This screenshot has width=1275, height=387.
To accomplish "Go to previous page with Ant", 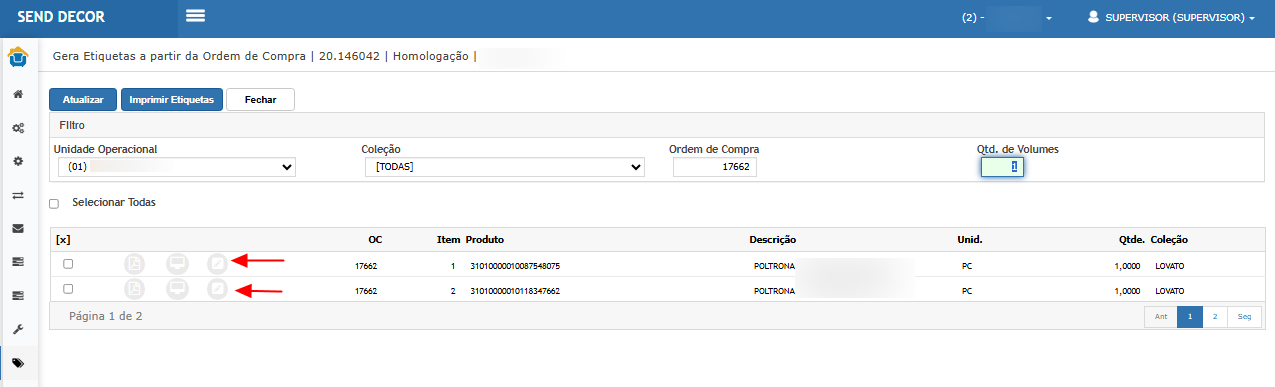I will [1161, 316].
